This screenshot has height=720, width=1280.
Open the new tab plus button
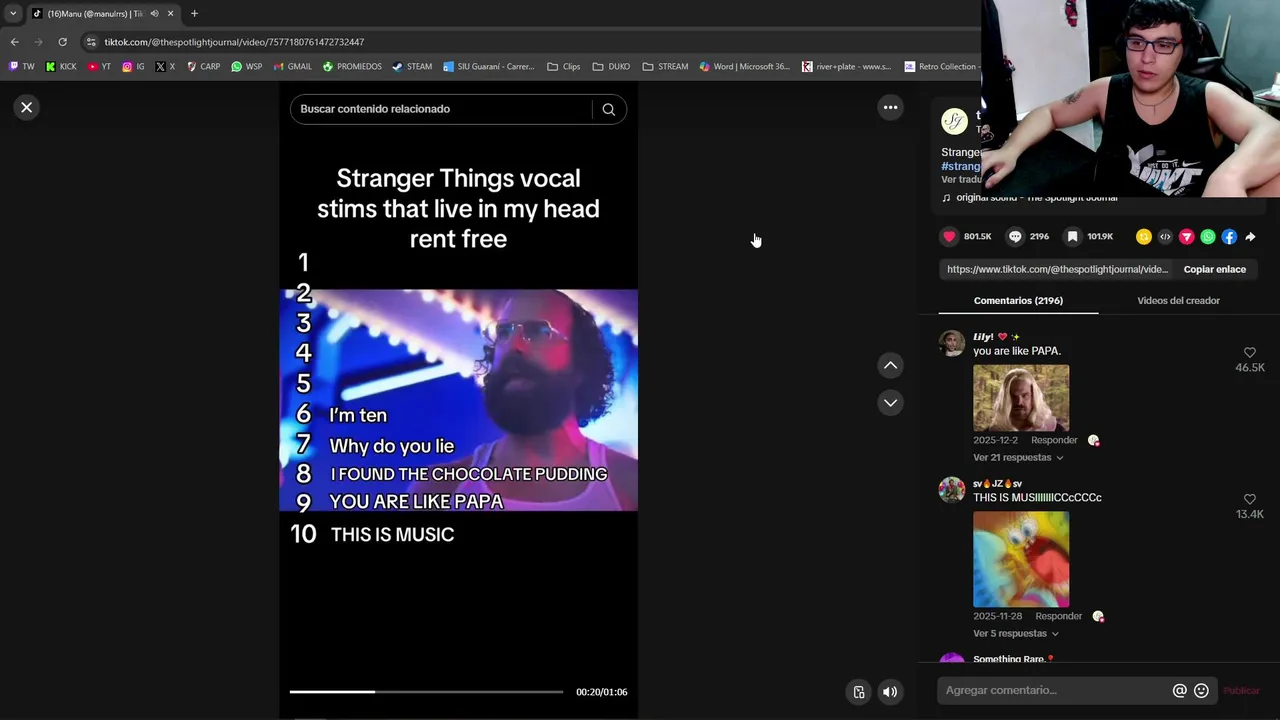(x=194, y=13)
